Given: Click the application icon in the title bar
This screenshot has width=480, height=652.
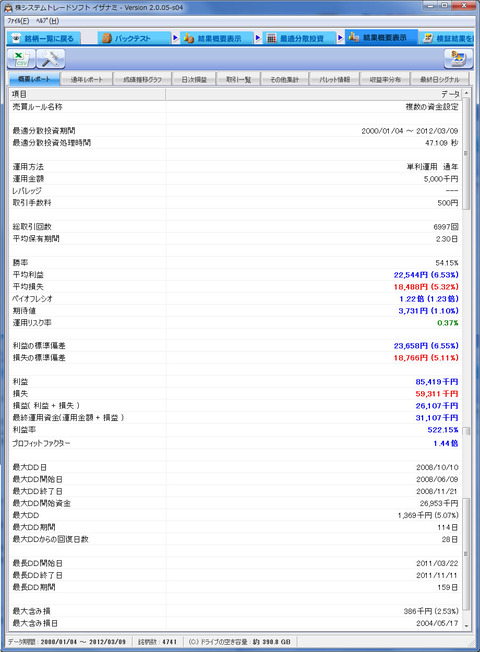Looking at the screenshot, I should point(8,7).
